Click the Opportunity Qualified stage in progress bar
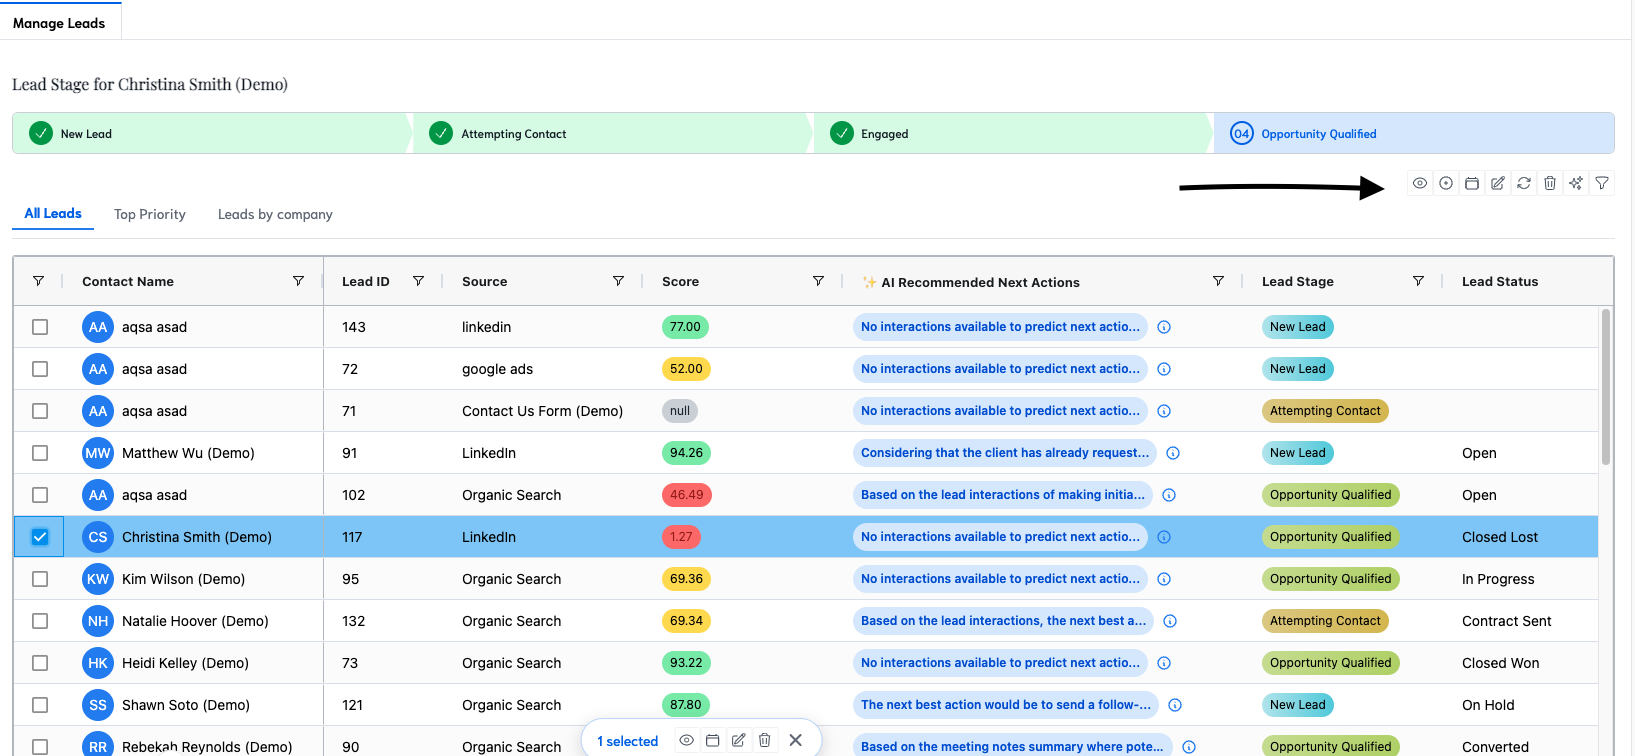 (1318, 134)
